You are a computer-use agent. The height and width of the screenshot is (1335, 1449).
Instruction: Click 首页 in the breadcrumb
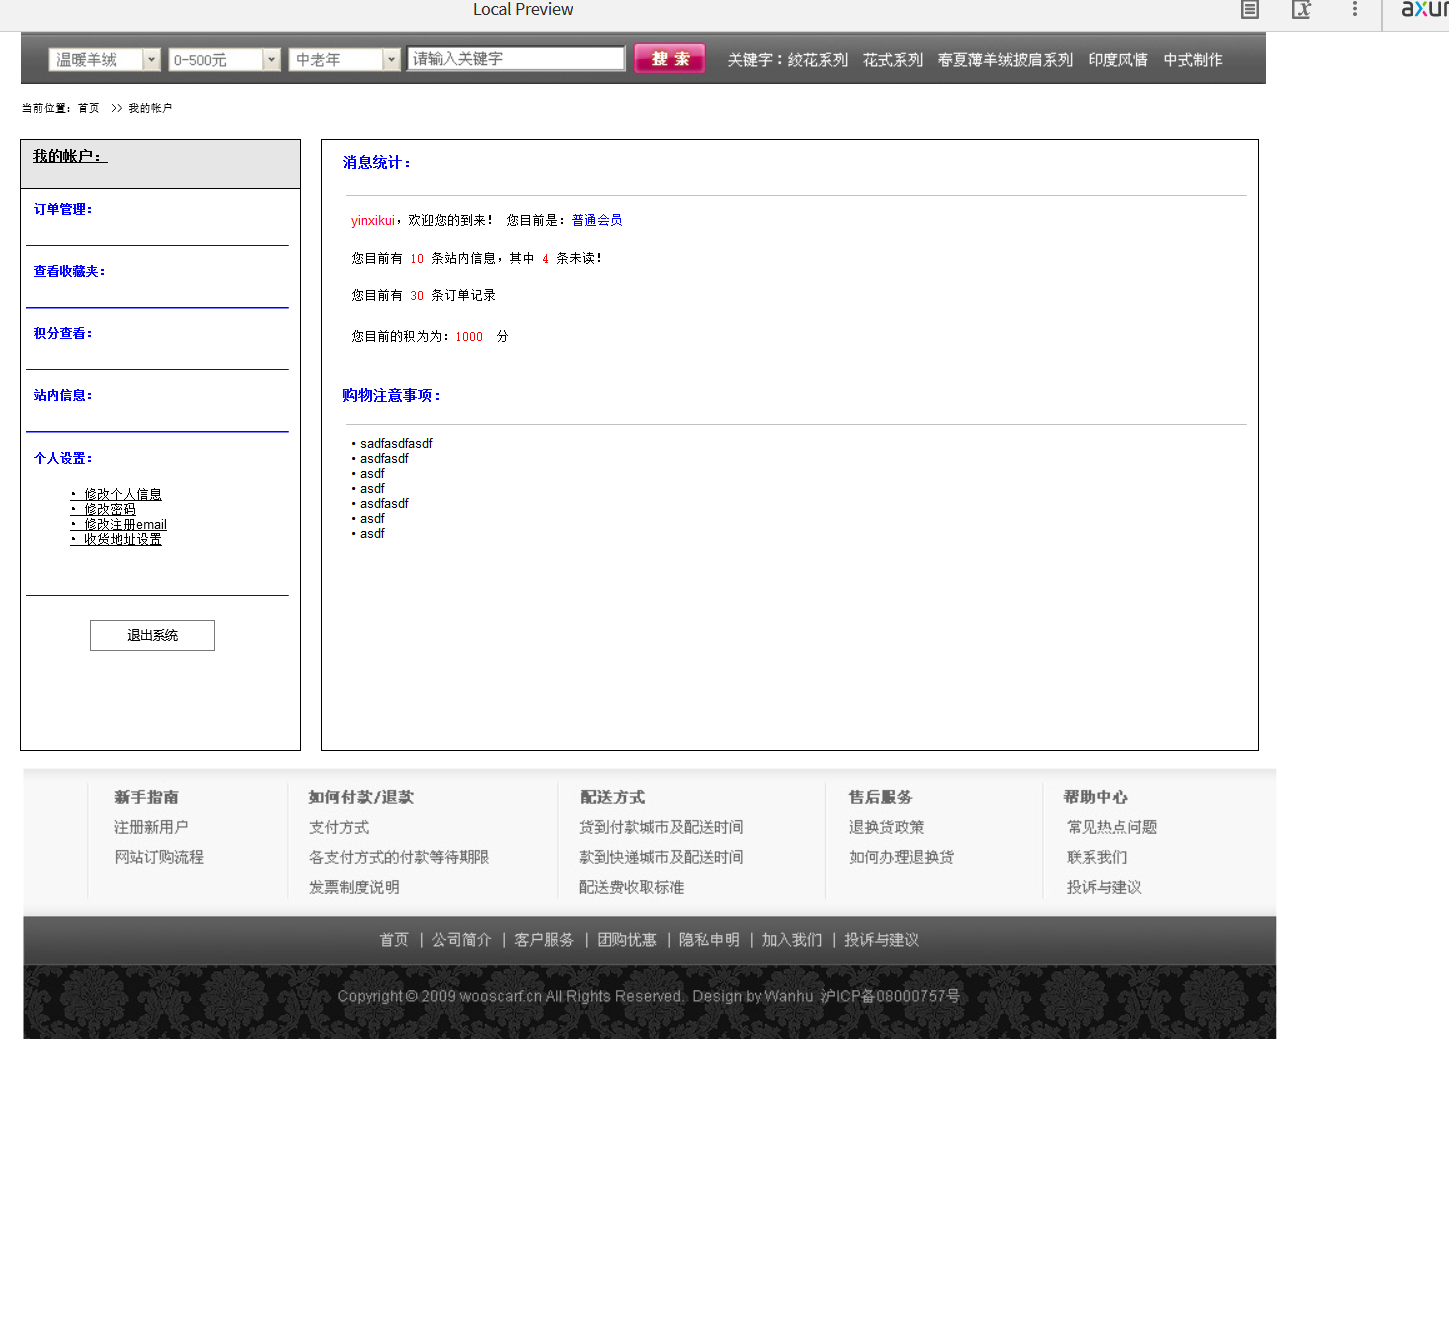coord(89,108)
